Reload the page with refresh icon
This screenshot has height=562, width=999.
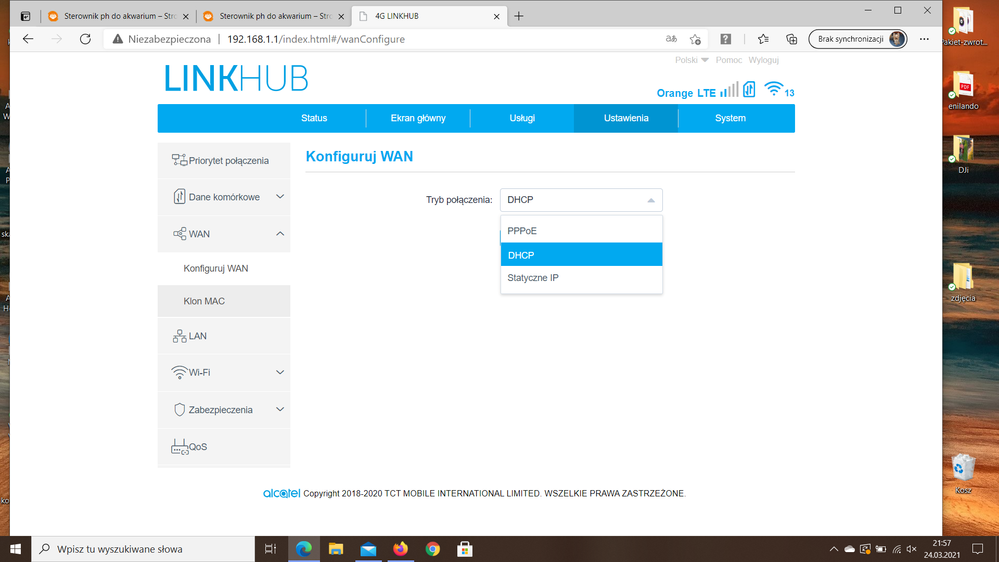click(85, 39)
